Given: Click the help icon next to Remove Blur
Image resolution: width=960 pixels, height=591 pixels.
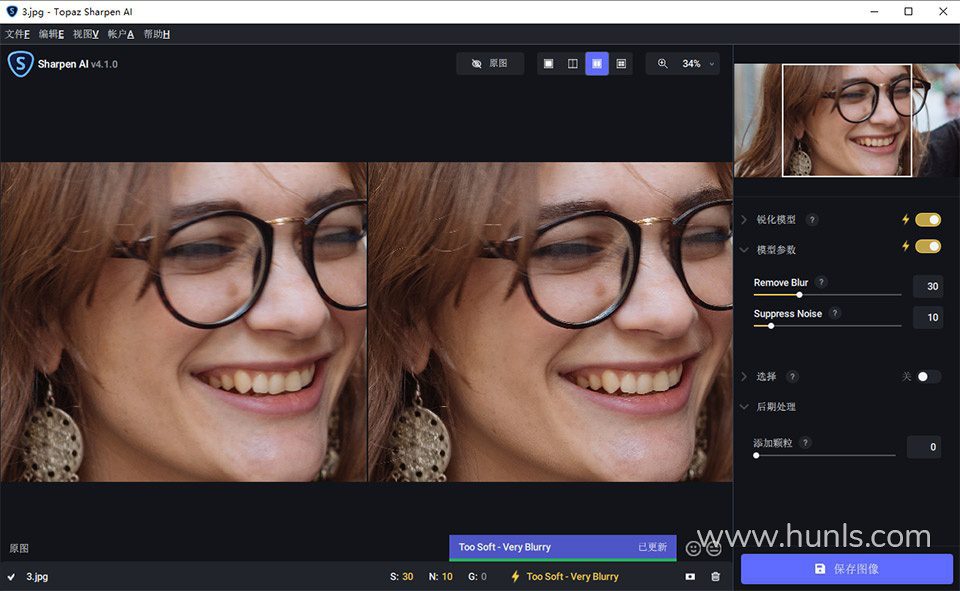Looking at the screenshot, I should tap(821, 283).
